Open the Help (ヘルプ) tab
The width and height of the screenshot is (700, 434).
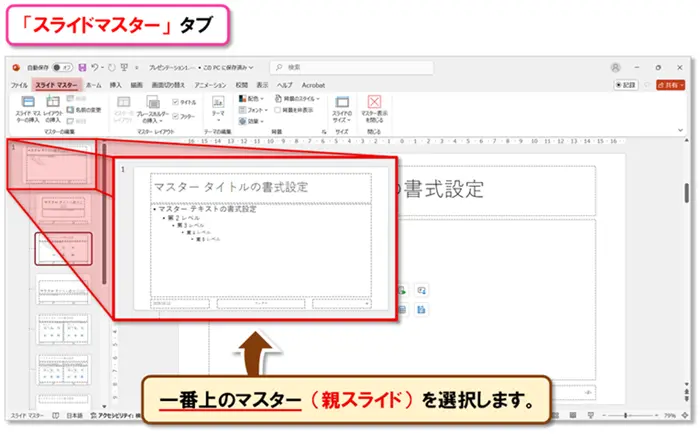click(284, 85)
